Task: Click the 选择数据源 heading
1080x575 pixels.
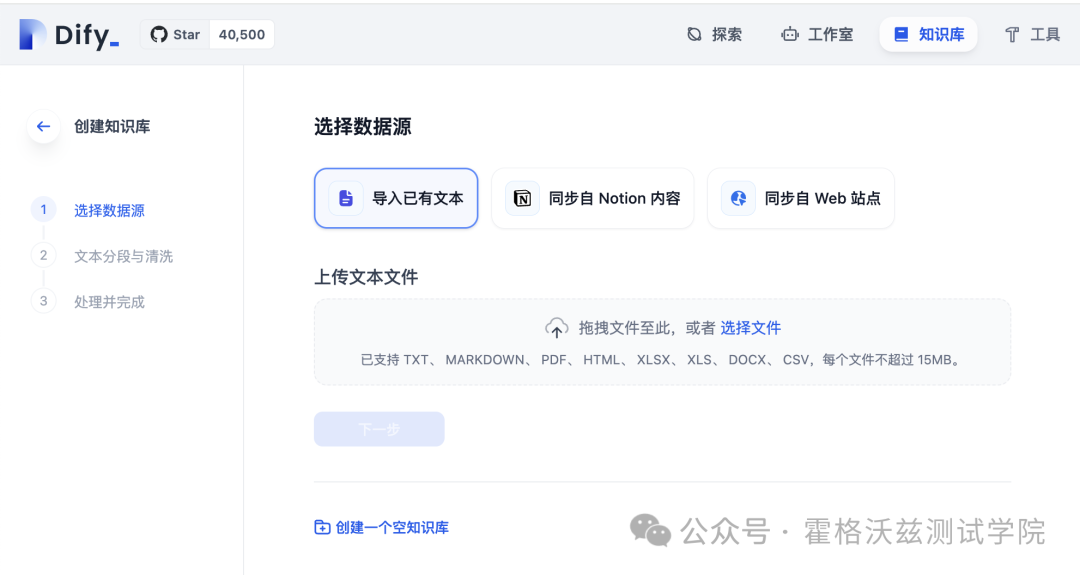Action: (363, 127)
